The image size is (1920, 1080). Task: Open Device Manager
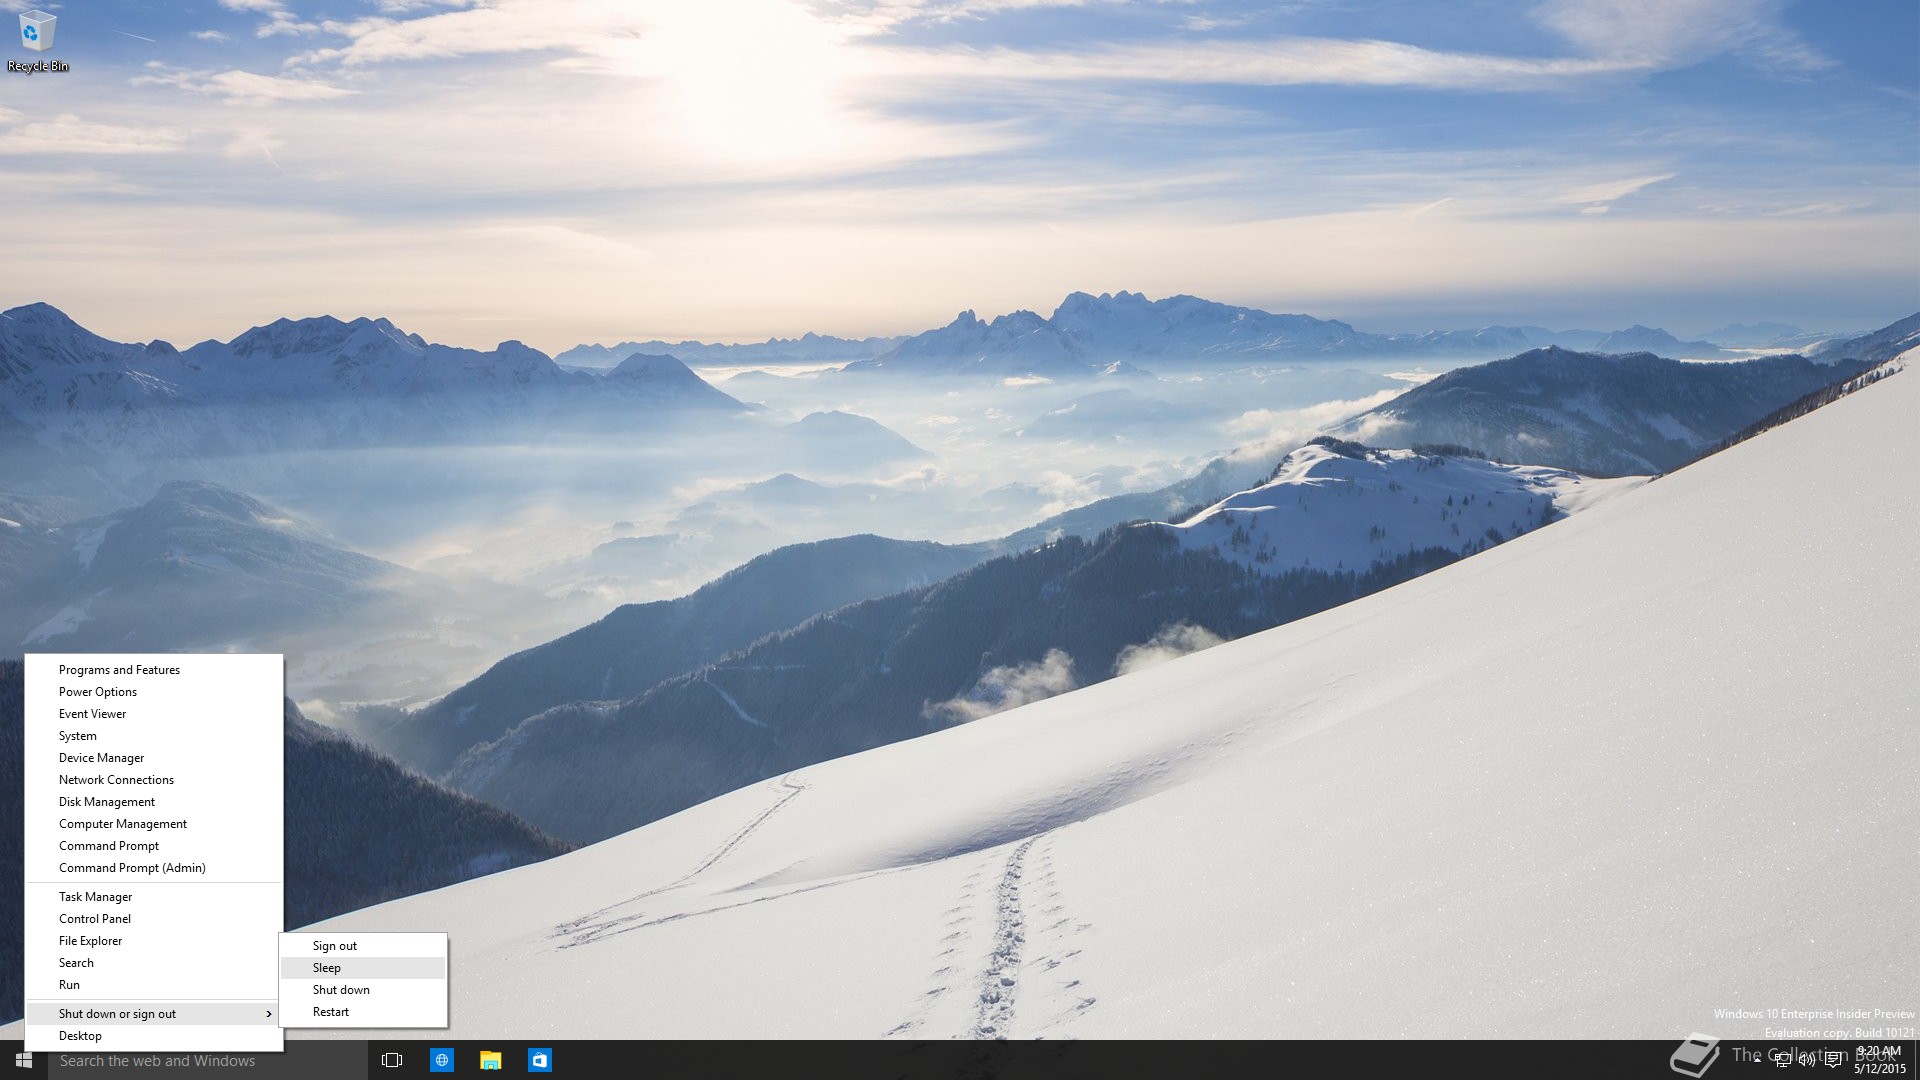(154, 758)
